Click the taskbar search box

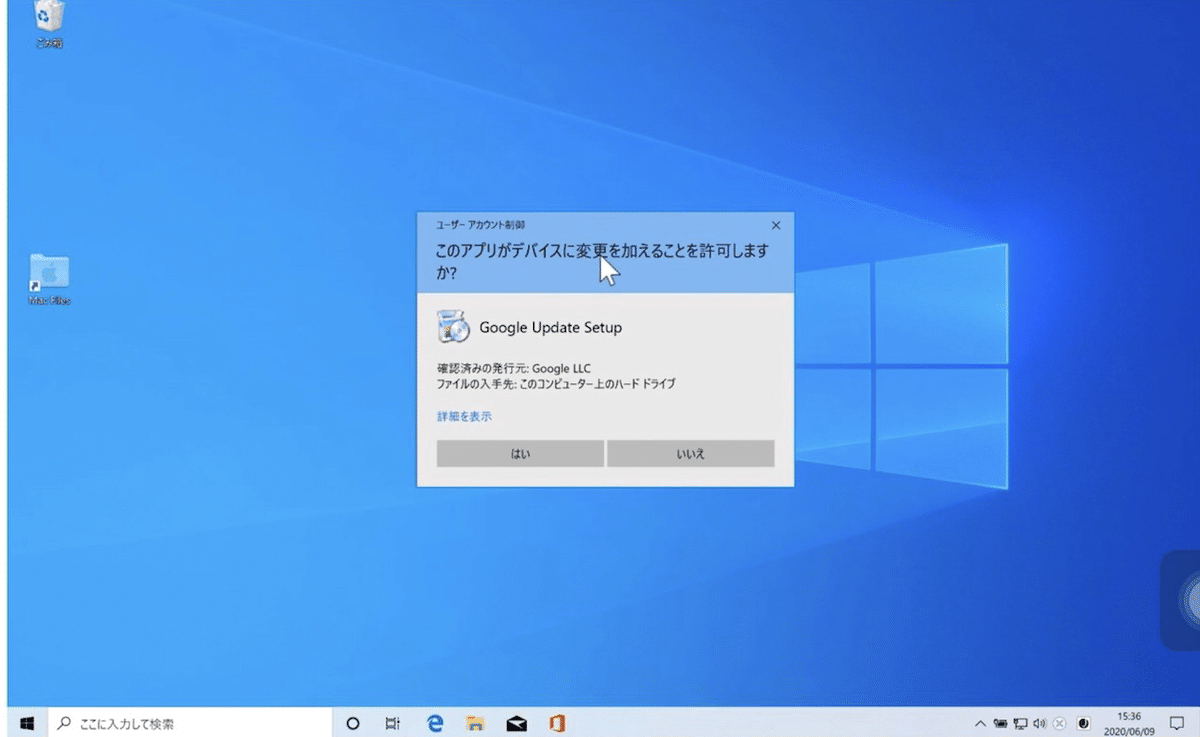190,723
